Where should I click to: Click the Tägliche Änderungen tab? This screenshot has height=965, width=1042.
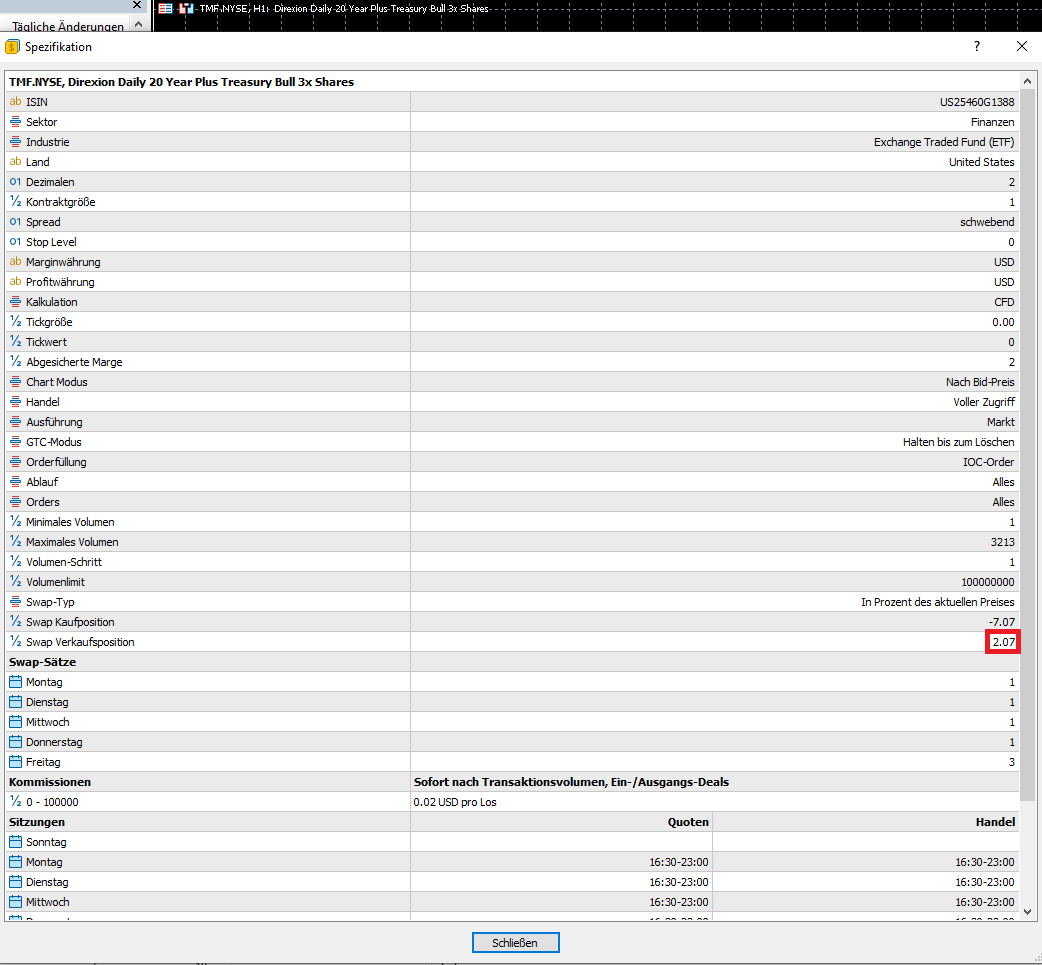68,26
